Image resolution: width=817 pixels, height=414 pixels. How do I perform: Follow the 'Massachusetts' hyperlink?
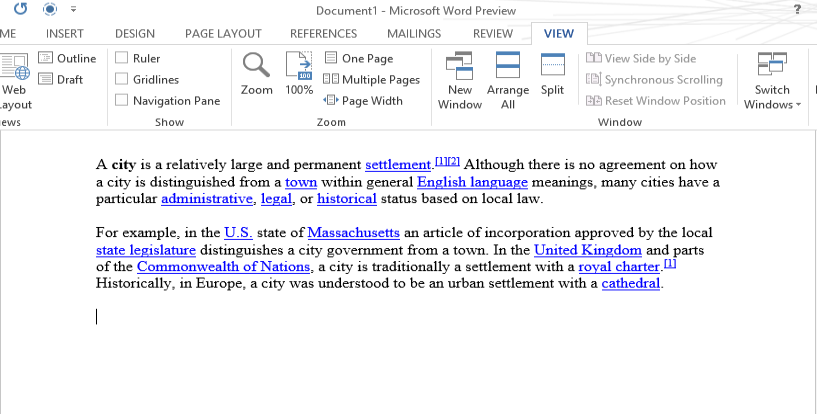354,232
